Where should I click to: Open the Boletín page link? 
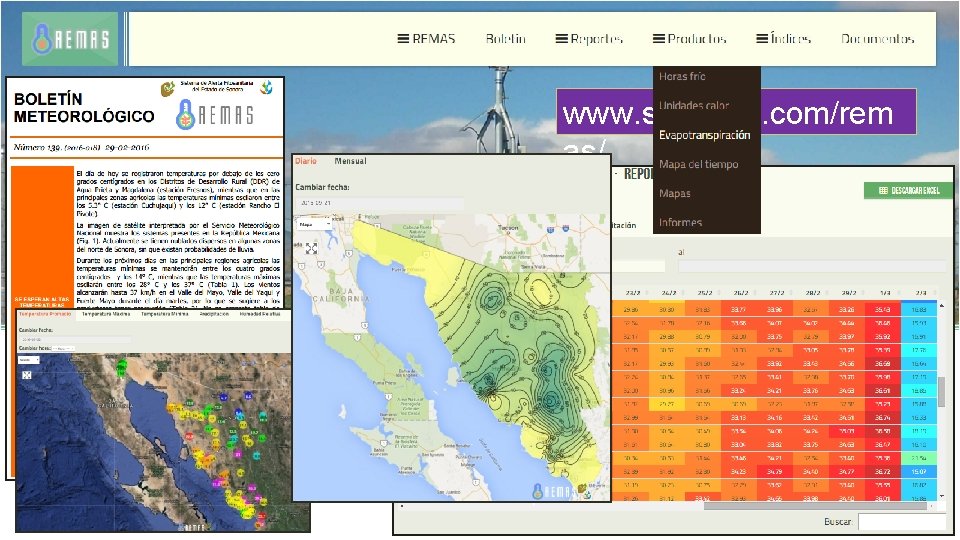pyautogui.click(x=506, y=39)
